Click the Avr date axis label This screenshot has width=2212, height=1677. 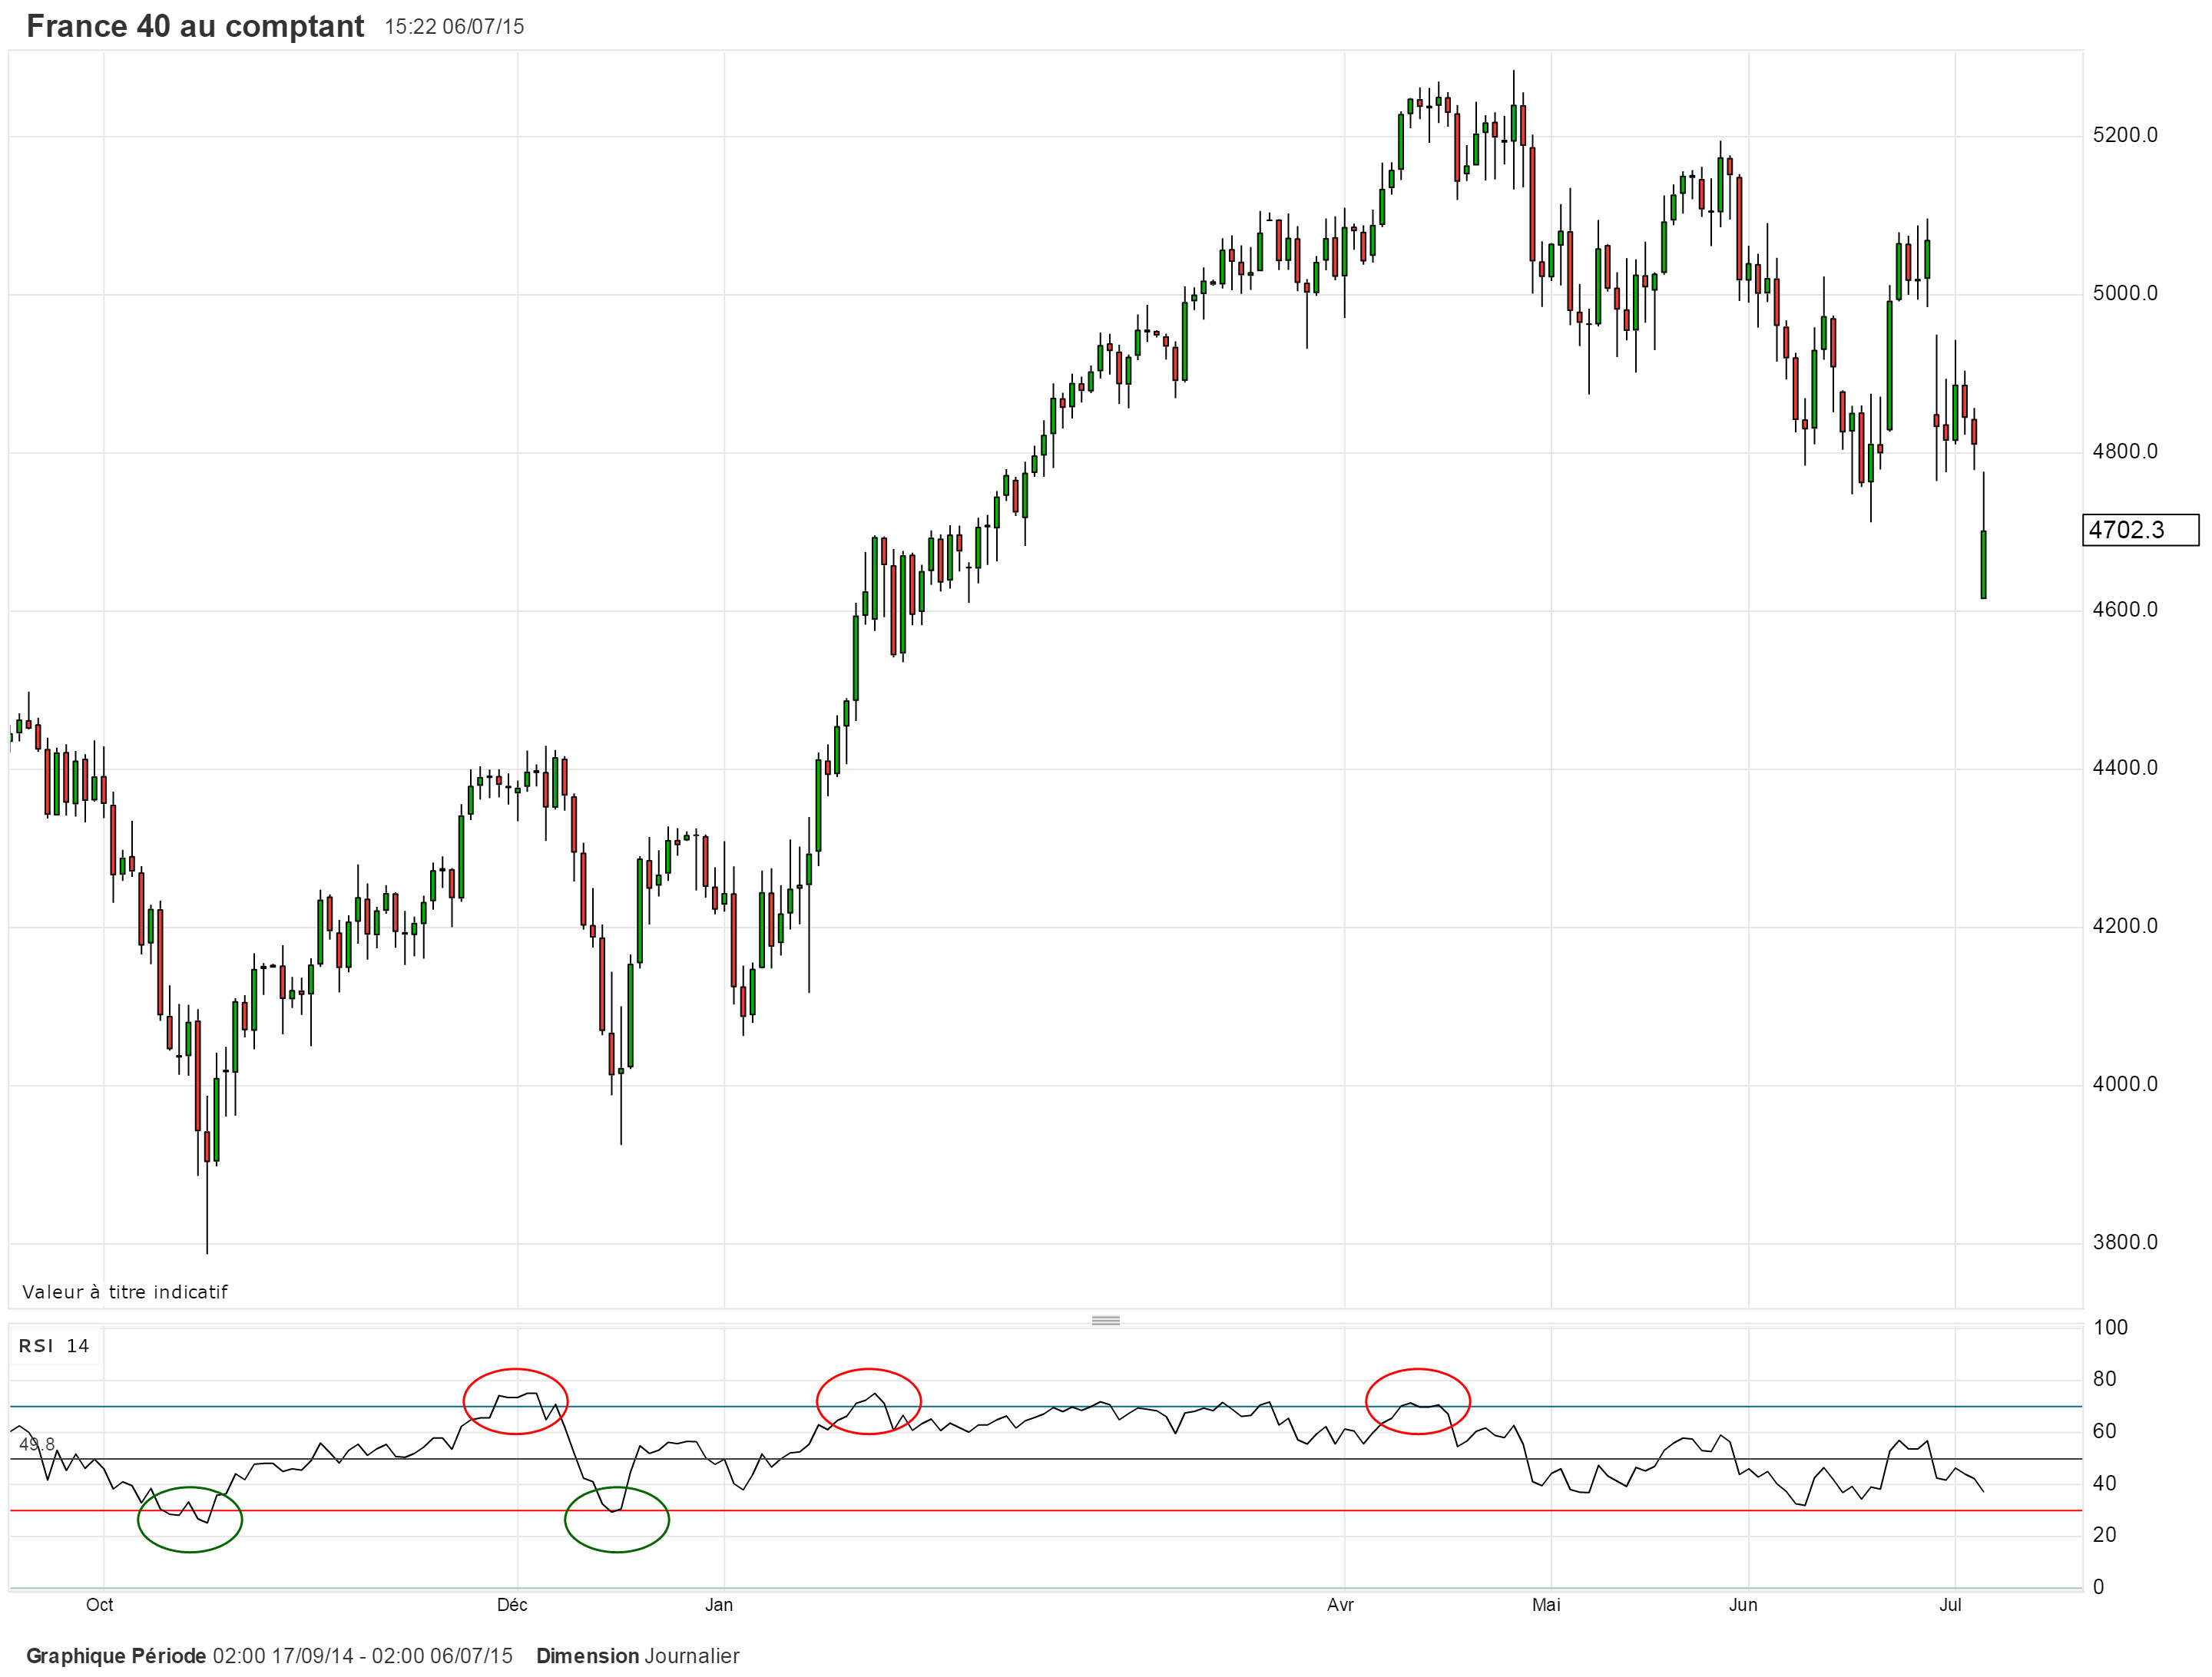pyautogui.click(x=1340, y=1605)
